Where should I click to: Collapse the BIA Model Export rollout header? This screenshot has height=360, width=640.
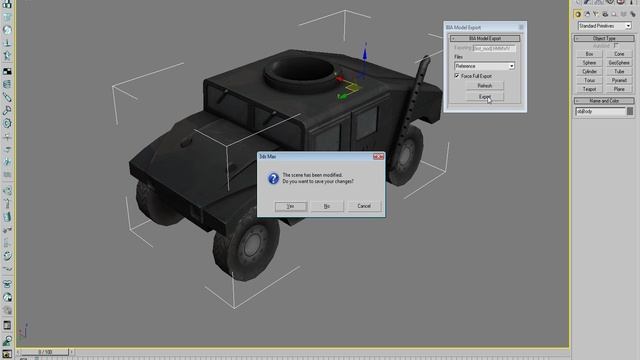click(x=485, y=38)
